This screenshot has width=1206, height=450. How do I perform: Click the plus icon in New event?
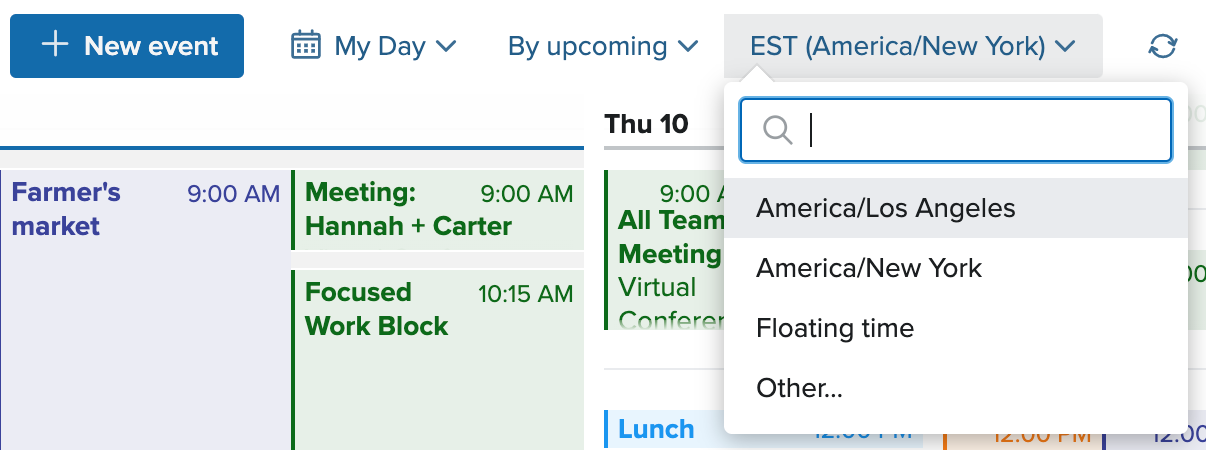click(54, 45)
